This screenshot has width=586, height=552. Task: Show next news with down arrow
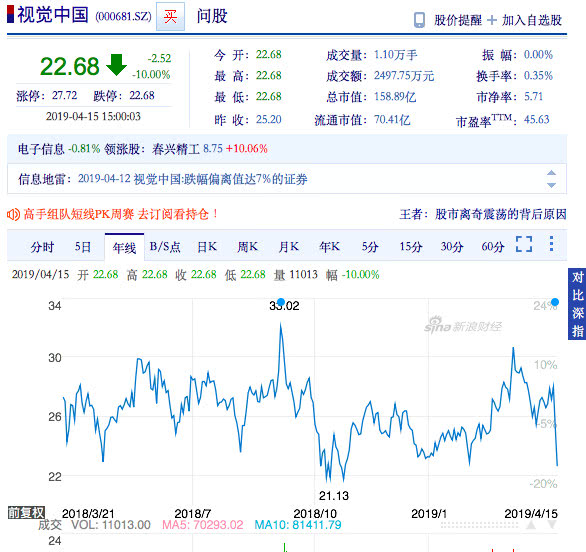pyautogui.click(x=551, y=185)
